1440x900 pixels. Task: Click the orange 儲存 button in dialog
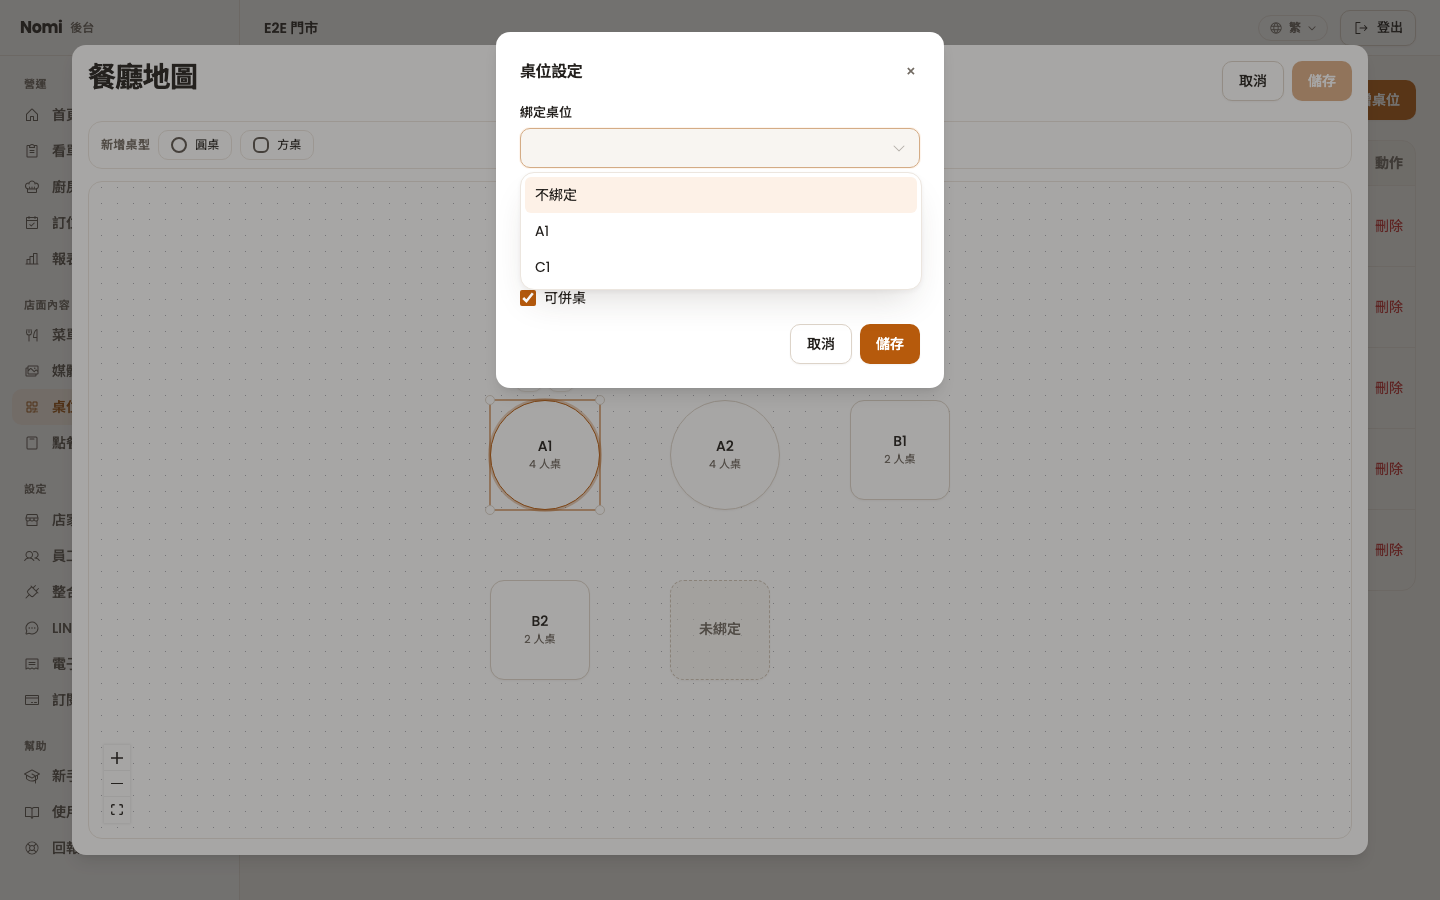(x=890, y=344)
